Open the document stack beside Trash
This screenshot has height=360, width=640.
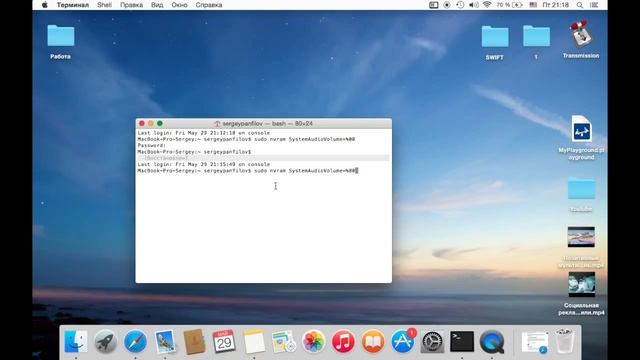[535, 342]
